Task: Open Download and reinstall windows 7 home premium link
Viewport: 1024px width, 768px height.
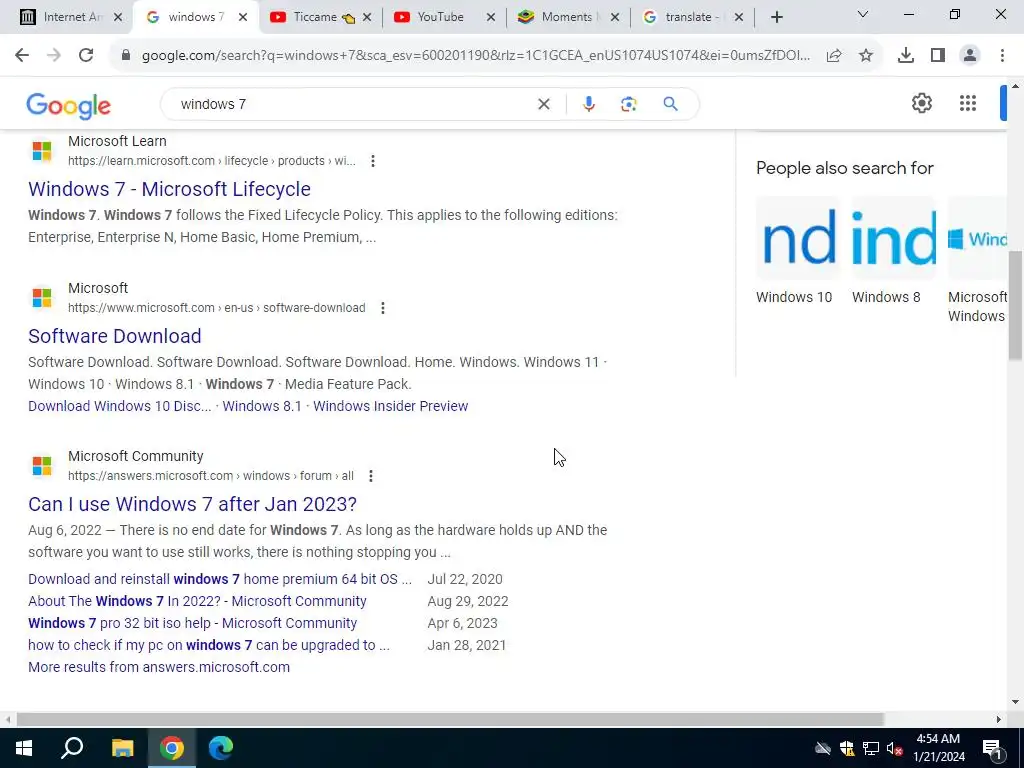Action: pos(219,579)
